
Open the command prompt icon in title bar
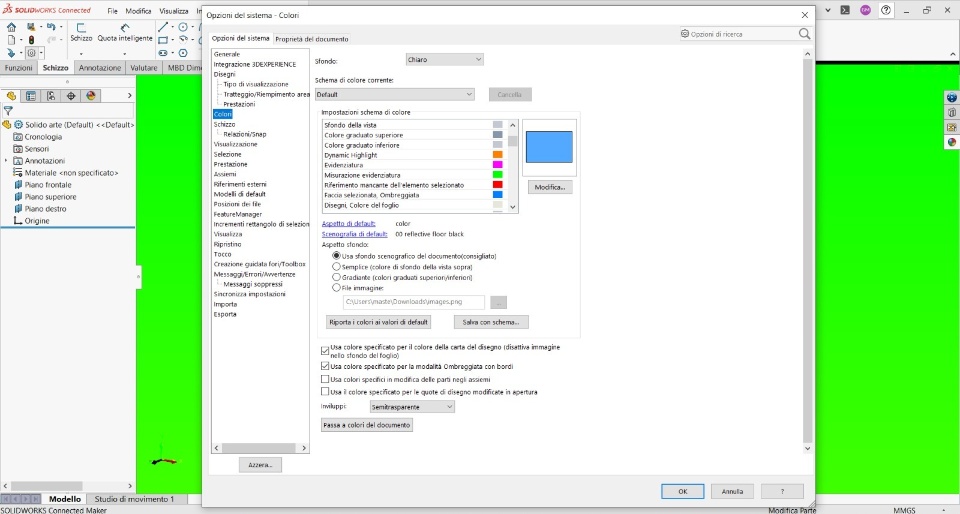click(x=845, y=10)
